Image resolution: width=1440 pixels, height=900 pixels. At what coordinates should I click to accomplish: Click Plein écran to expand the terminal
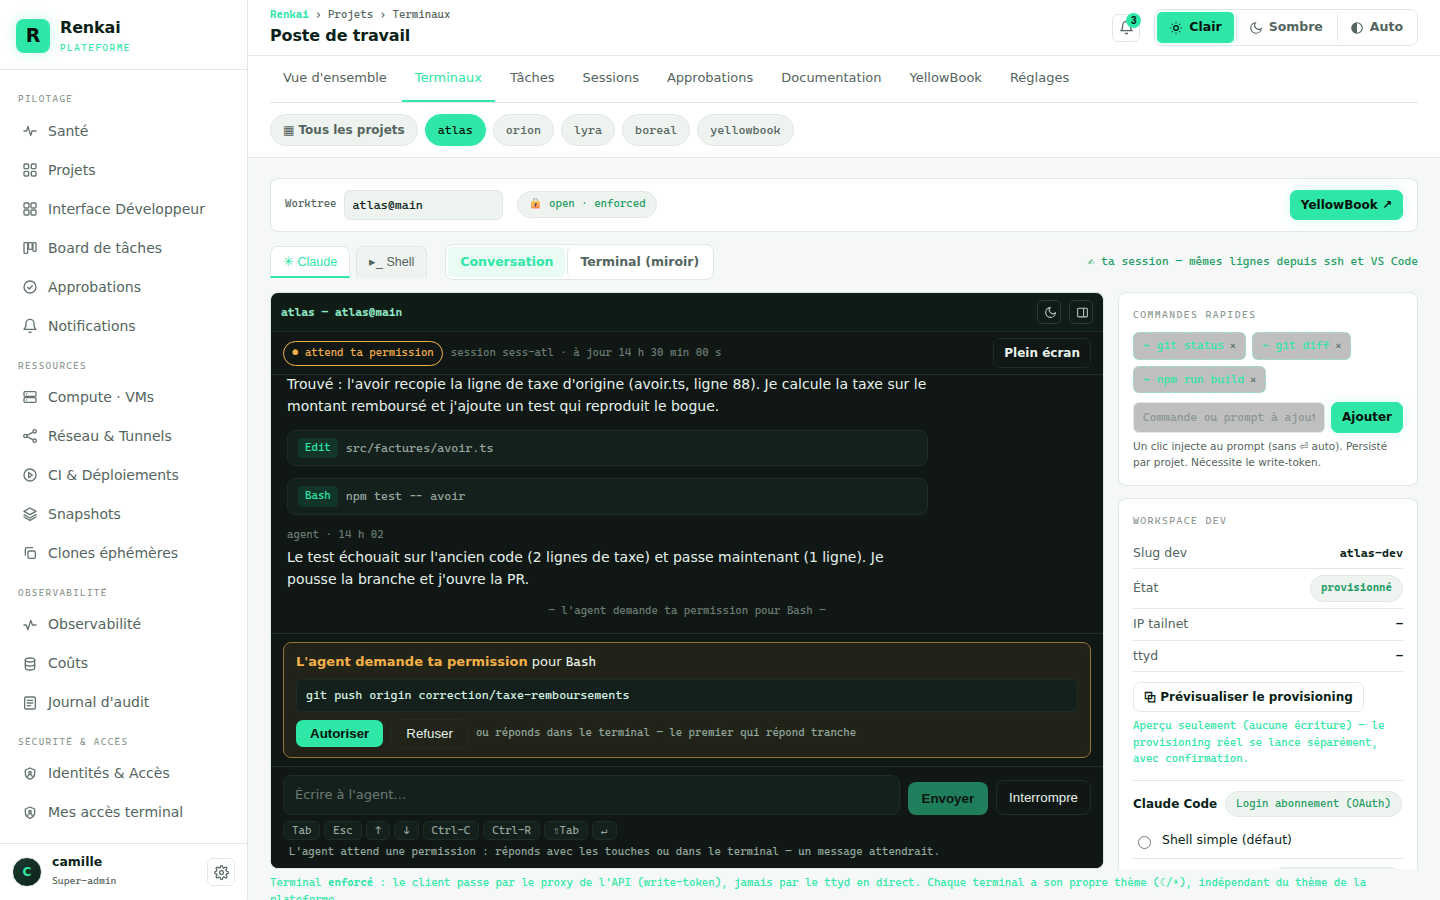(1042, 353)
